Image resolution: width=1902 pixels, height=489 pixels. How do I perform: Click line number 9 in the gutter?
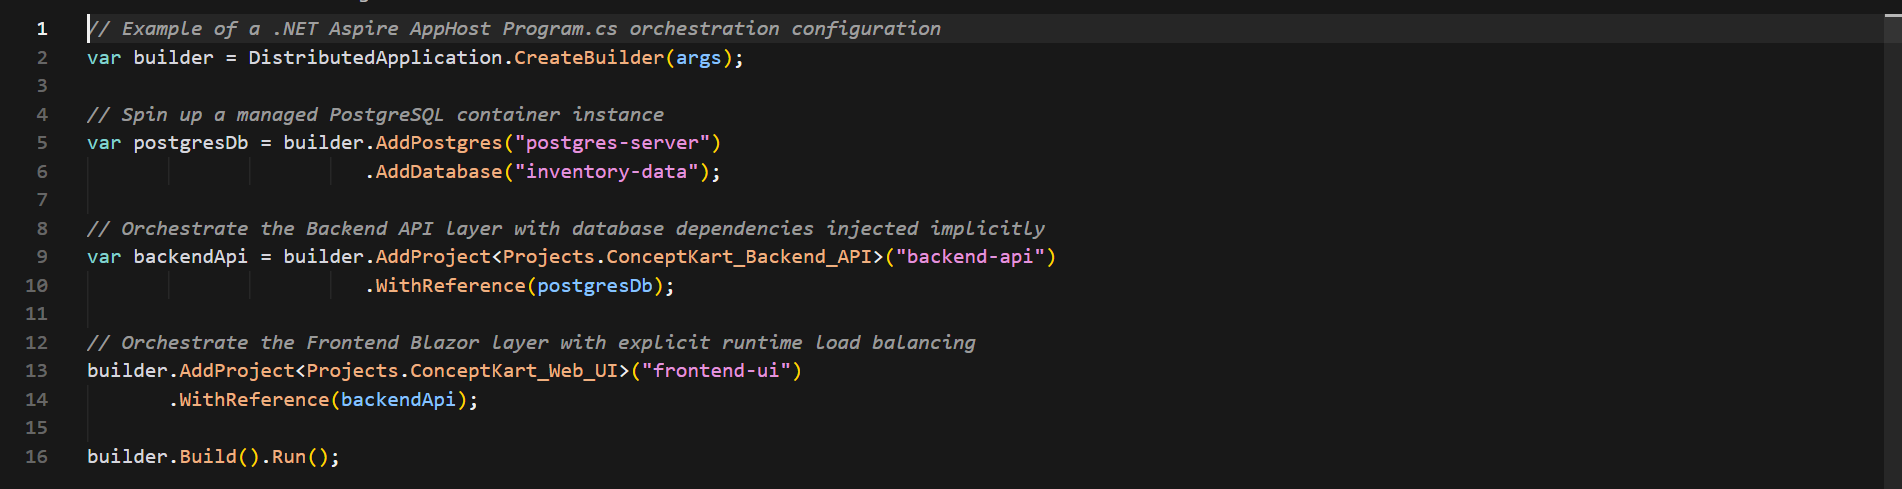coord(42,257)
